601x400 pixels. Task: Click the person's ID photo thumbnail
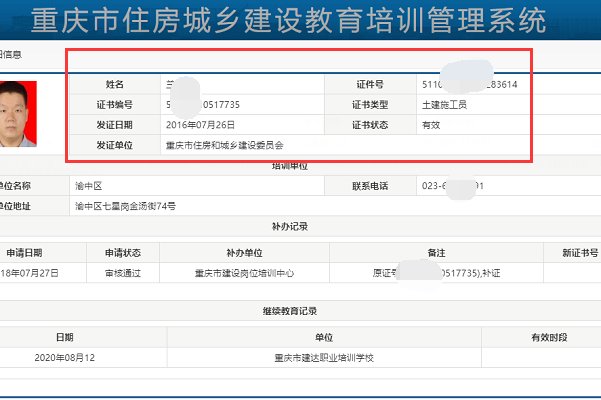point(18,114)
